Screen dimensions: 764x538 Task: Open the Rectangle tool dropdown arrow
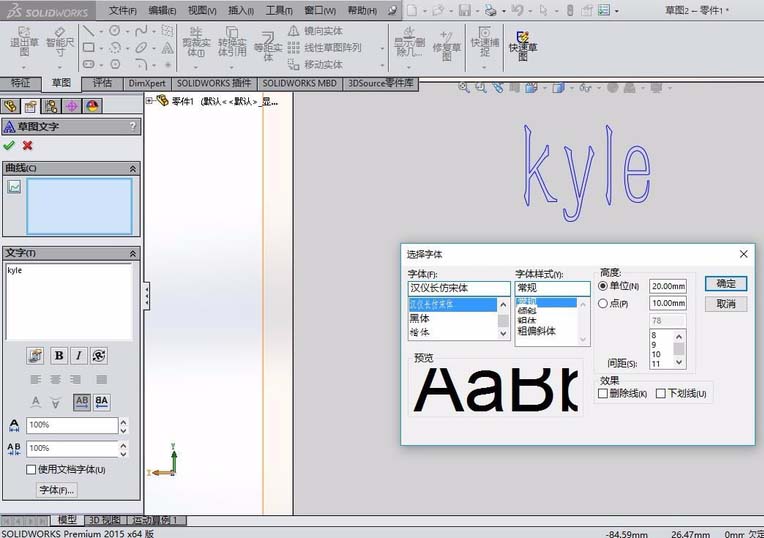[101, 48]
